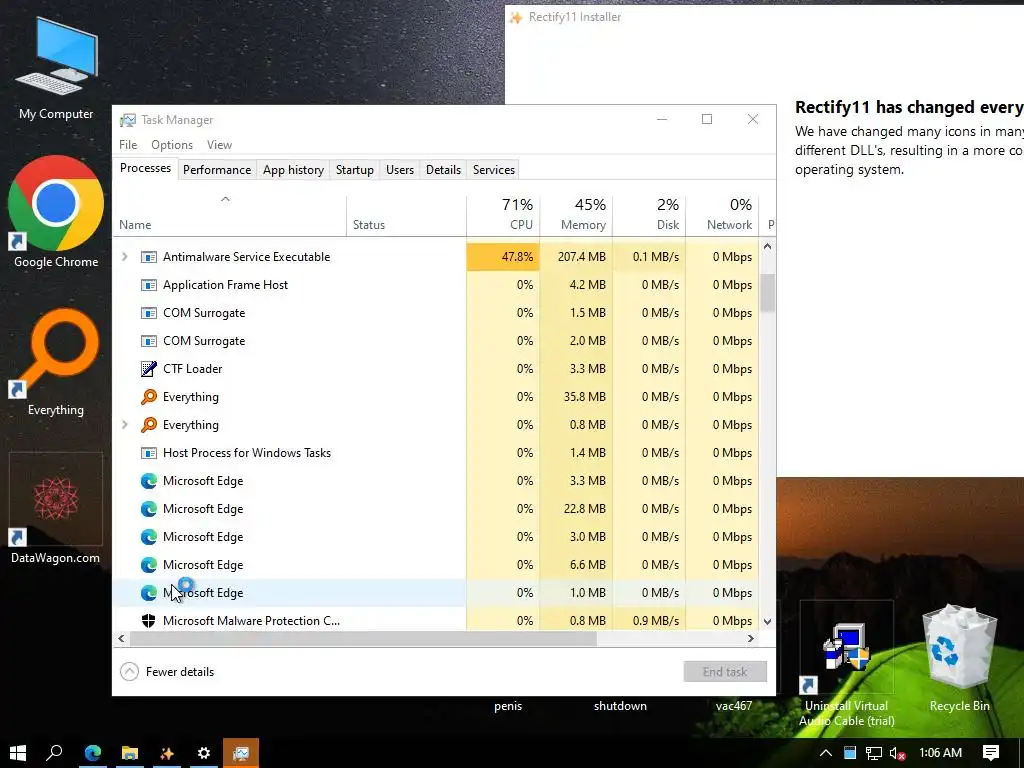
Task: Expand the Antimalware Service Executable group
Action: tap(125, 257)
